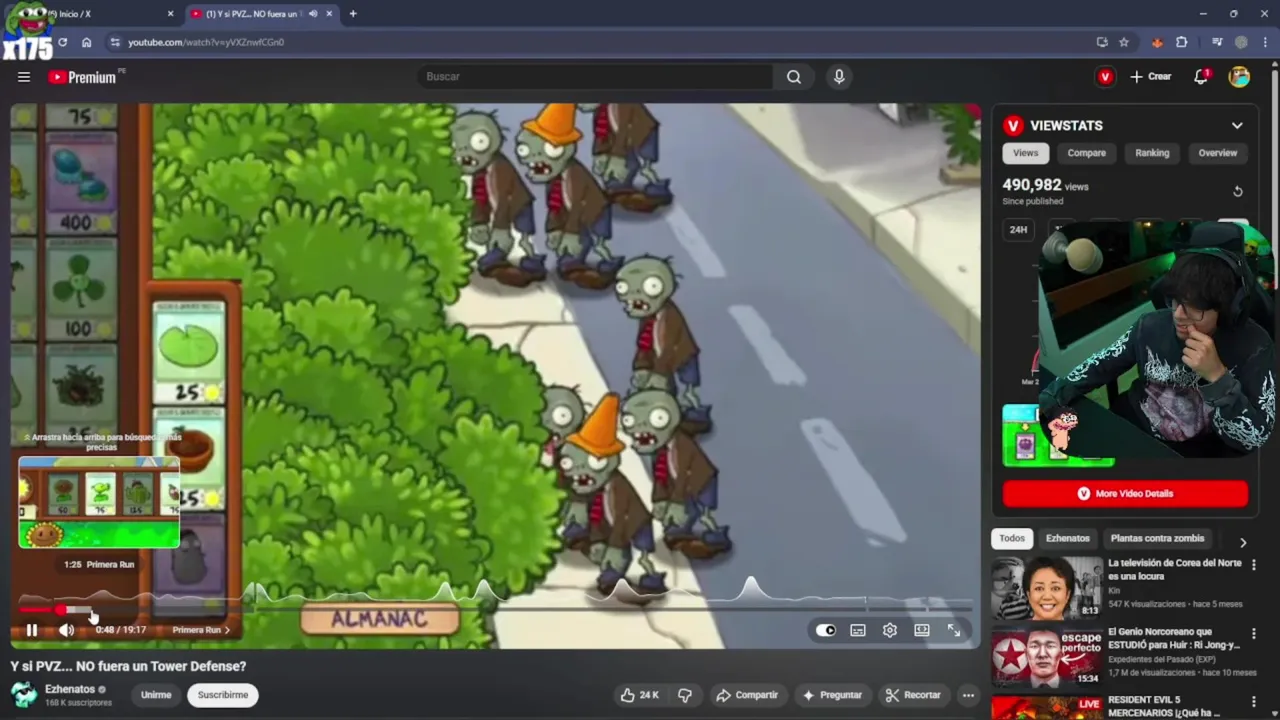The width and height of the screenshot is (1280, 720).
Task: Open the YouTube hamburger guide menu
Action: pos(24,77)
